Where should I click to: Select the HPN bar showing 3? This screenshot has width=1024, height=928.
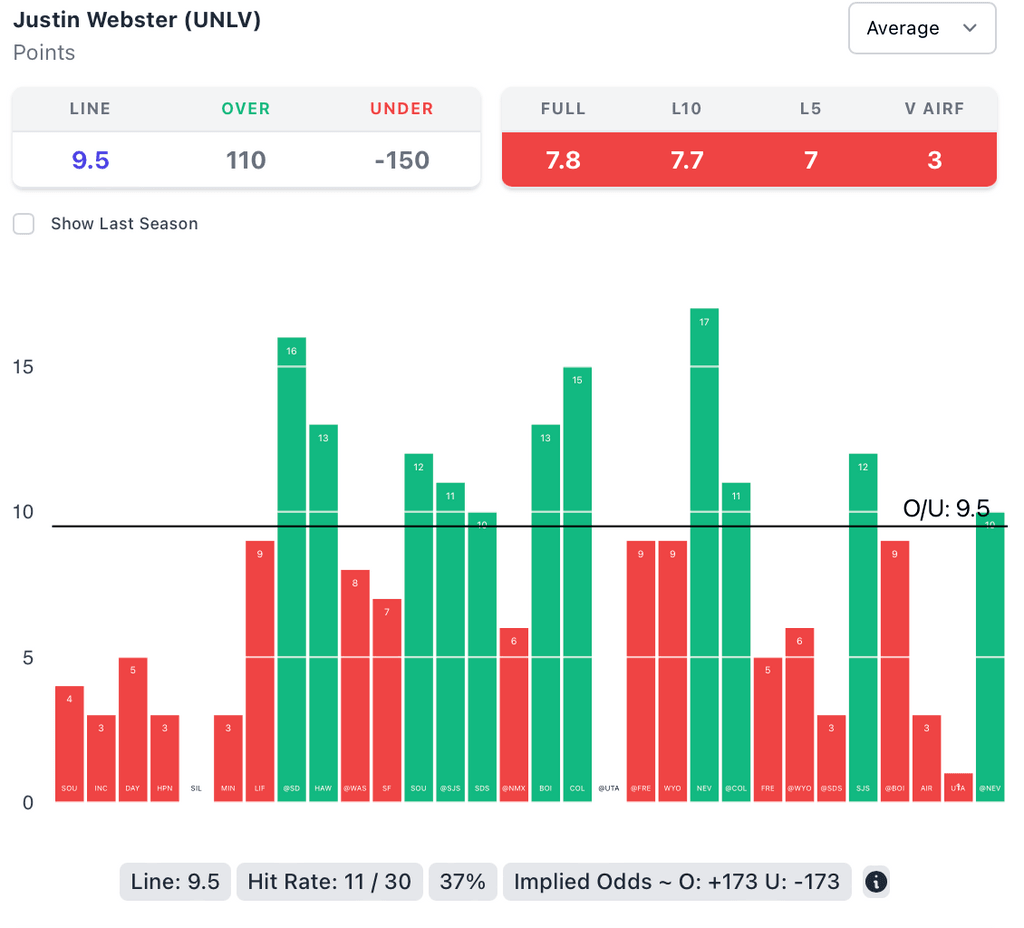[165, 758]
